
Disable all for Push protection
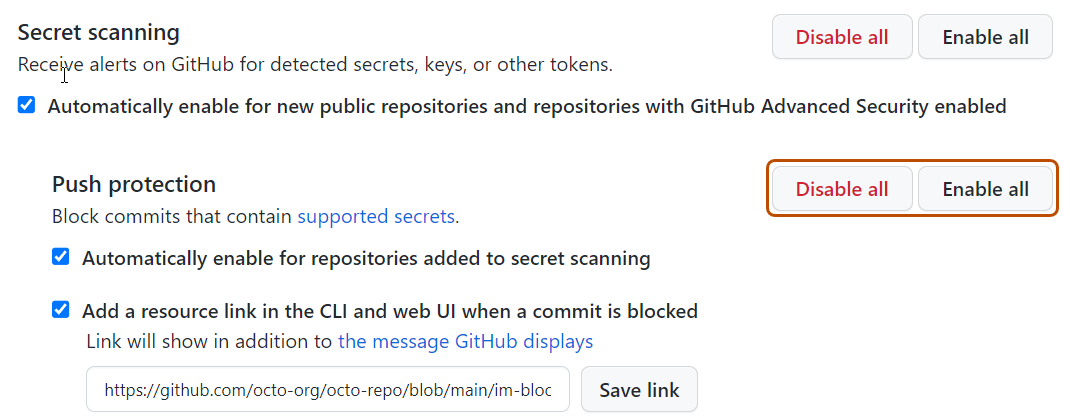842,189
